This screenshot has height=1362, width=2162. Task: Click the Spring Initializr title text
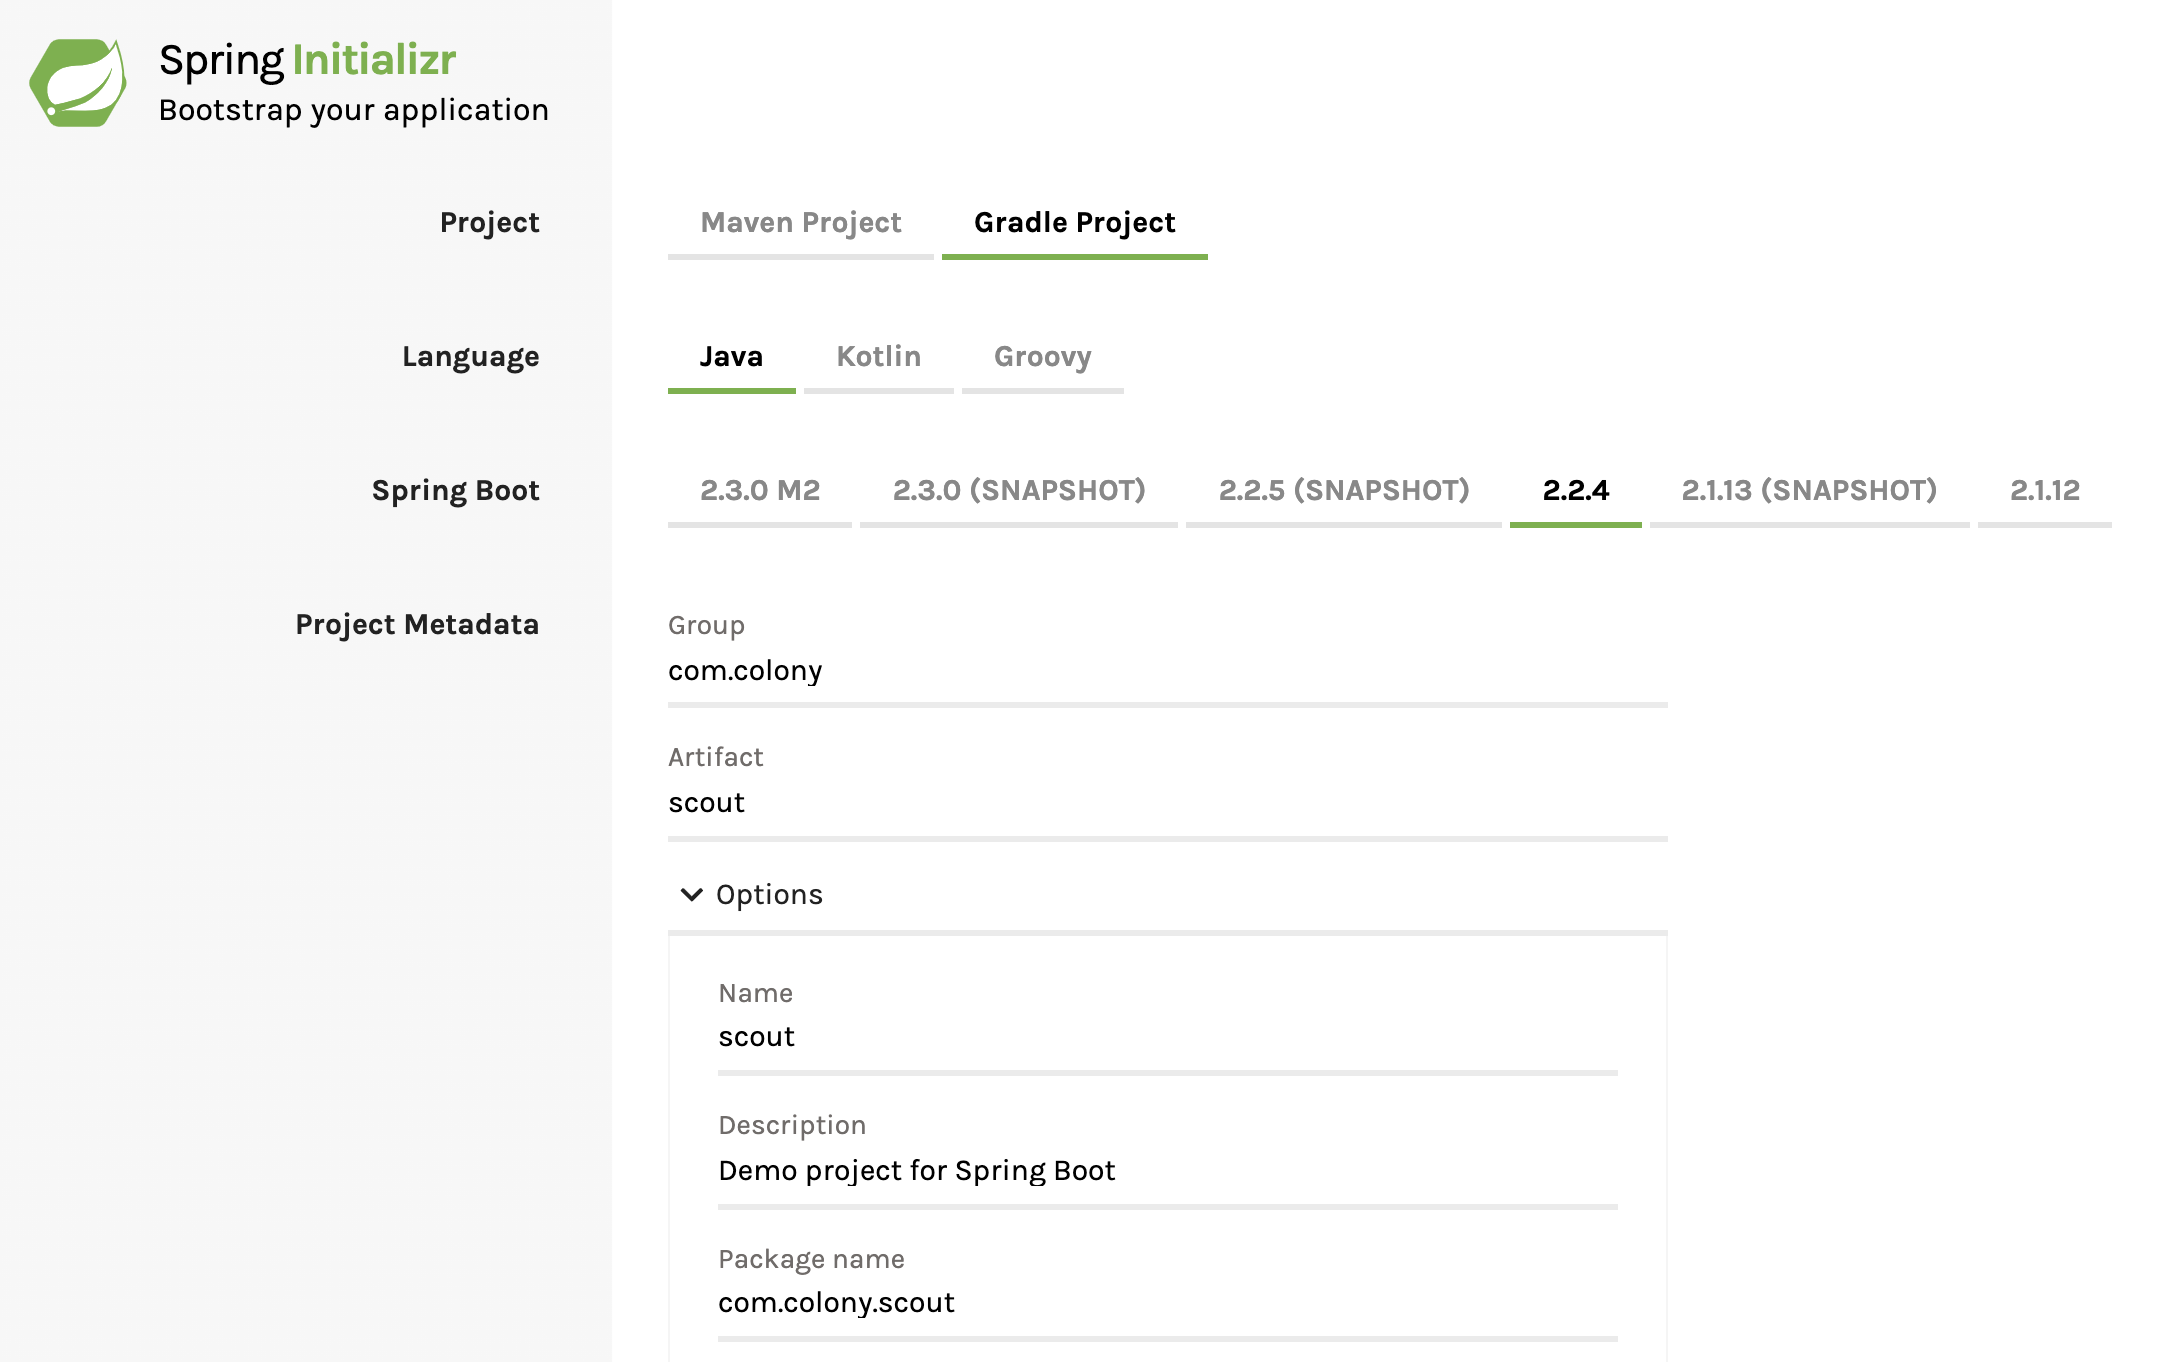307,60
